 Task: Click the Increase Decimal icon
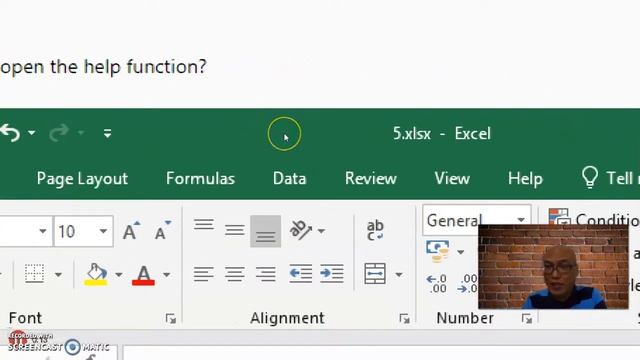436,283
